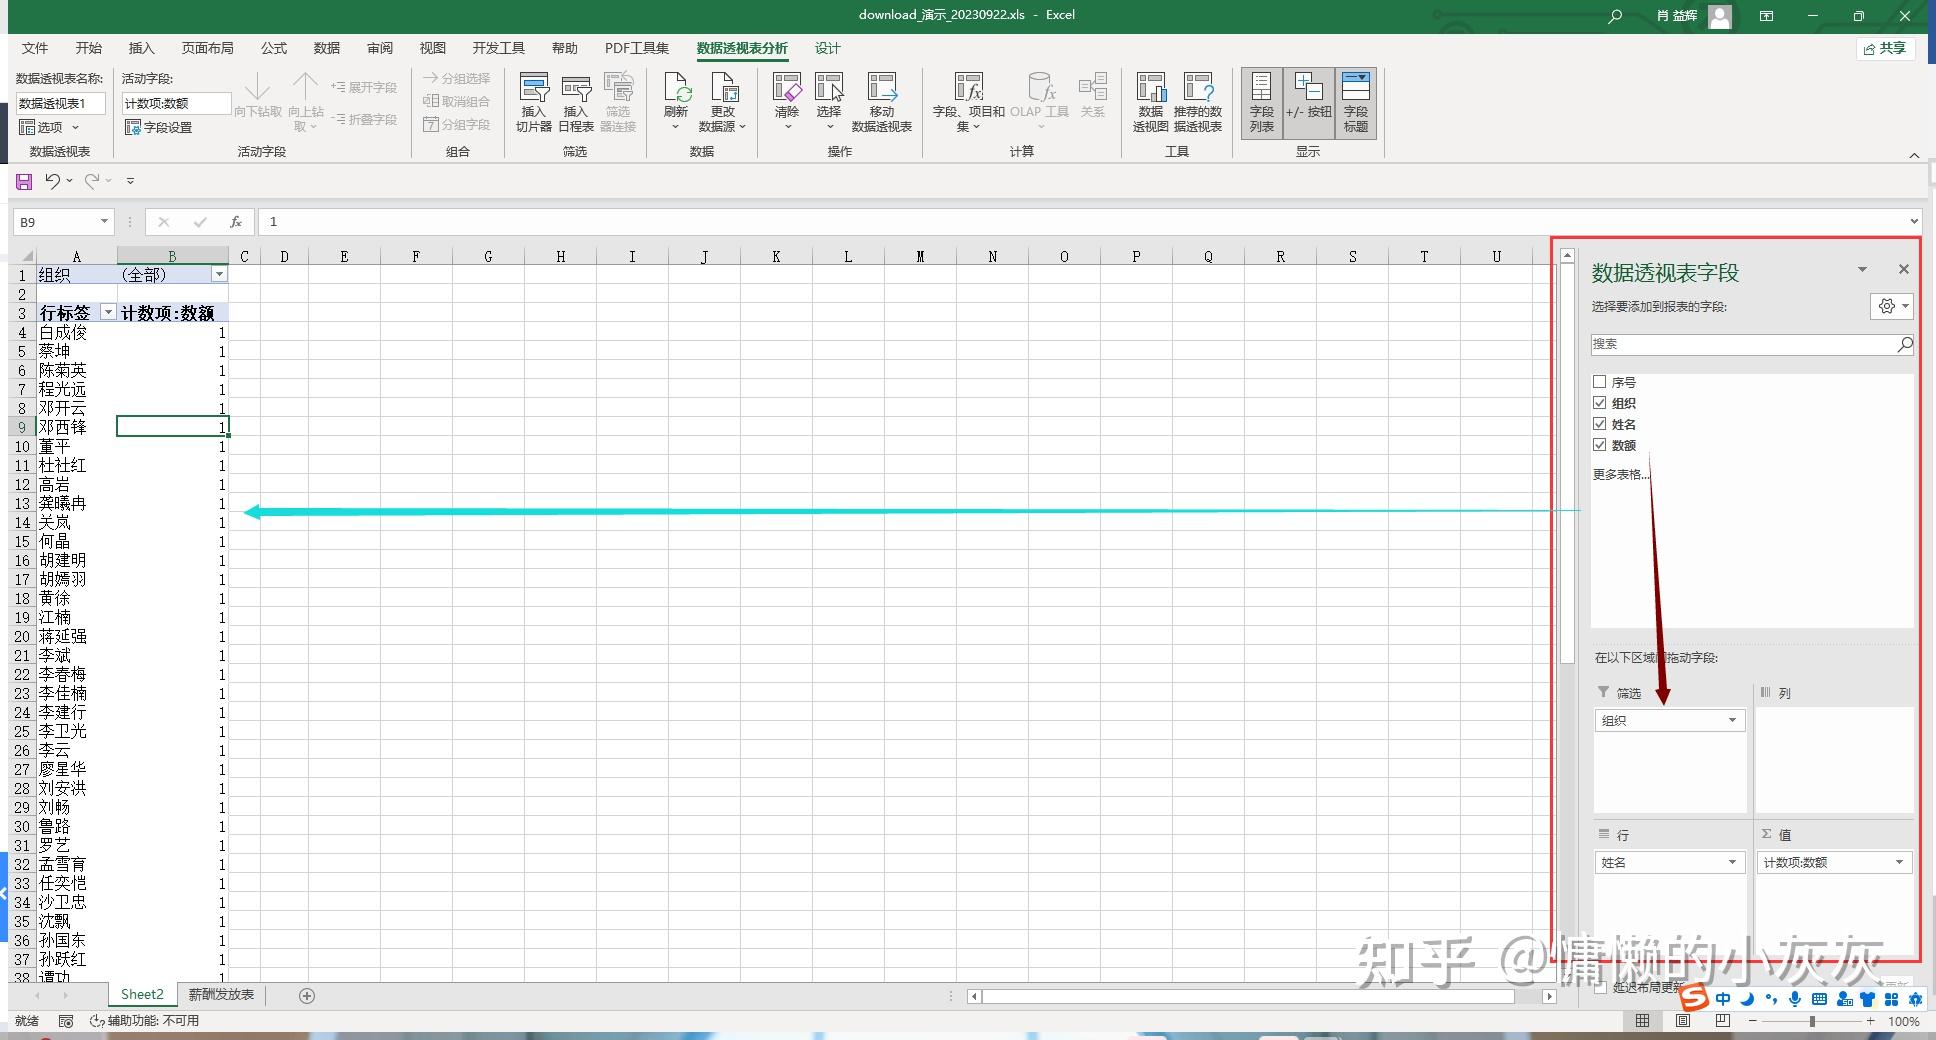
Task: Open the 组织 filter dropdown in 筛选 area
Action: (x=1732, y=720)
